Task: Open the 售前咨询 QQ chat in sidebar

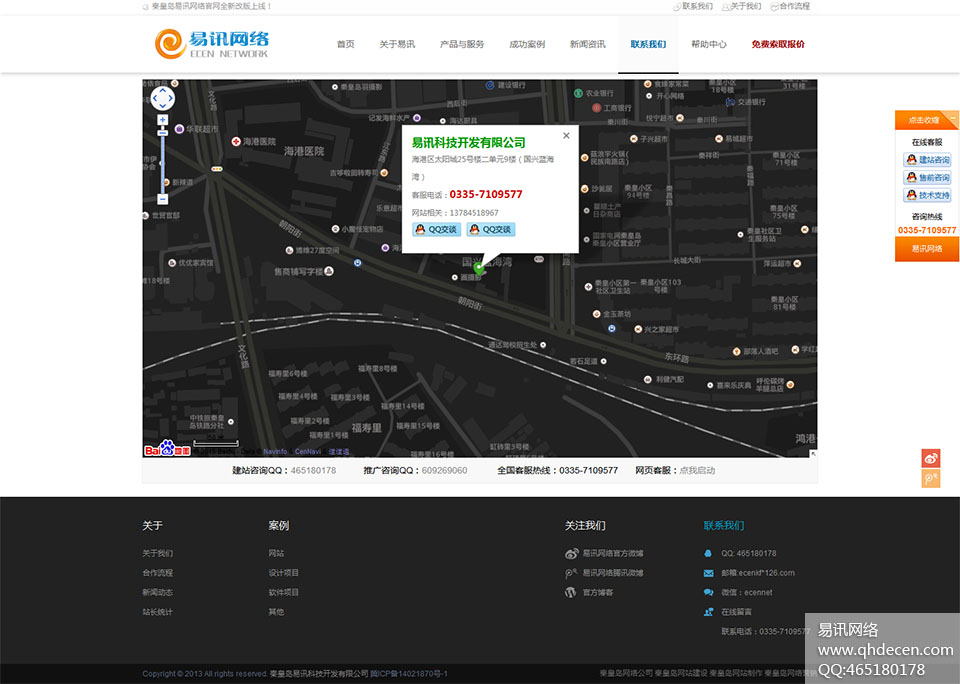Action: pyautogui.click(x=928, y=178)
